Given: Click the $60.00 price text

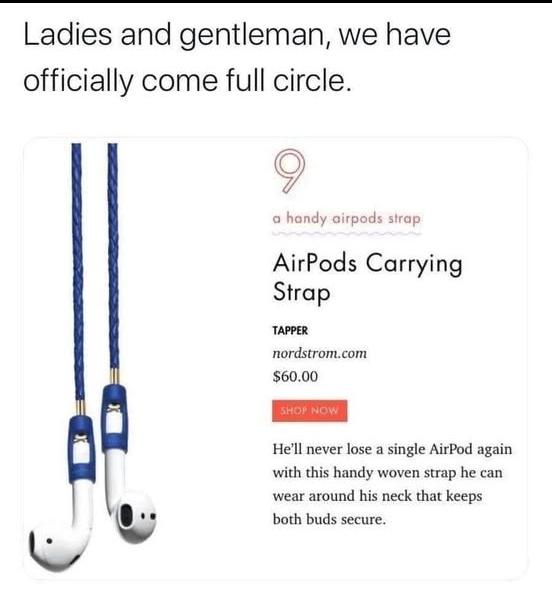Looking at the screenshot, I should (x=295, y=376).
